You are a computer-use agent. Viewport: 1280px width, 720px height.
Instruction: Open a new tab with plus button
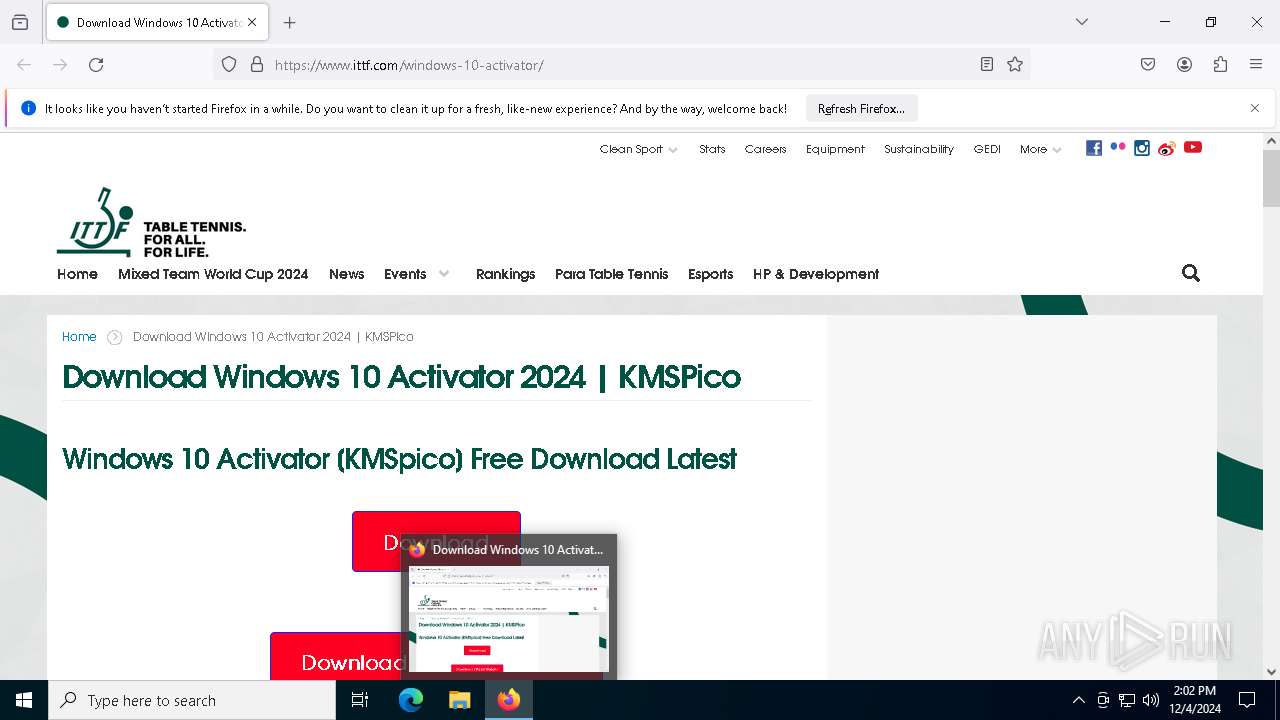290,22
